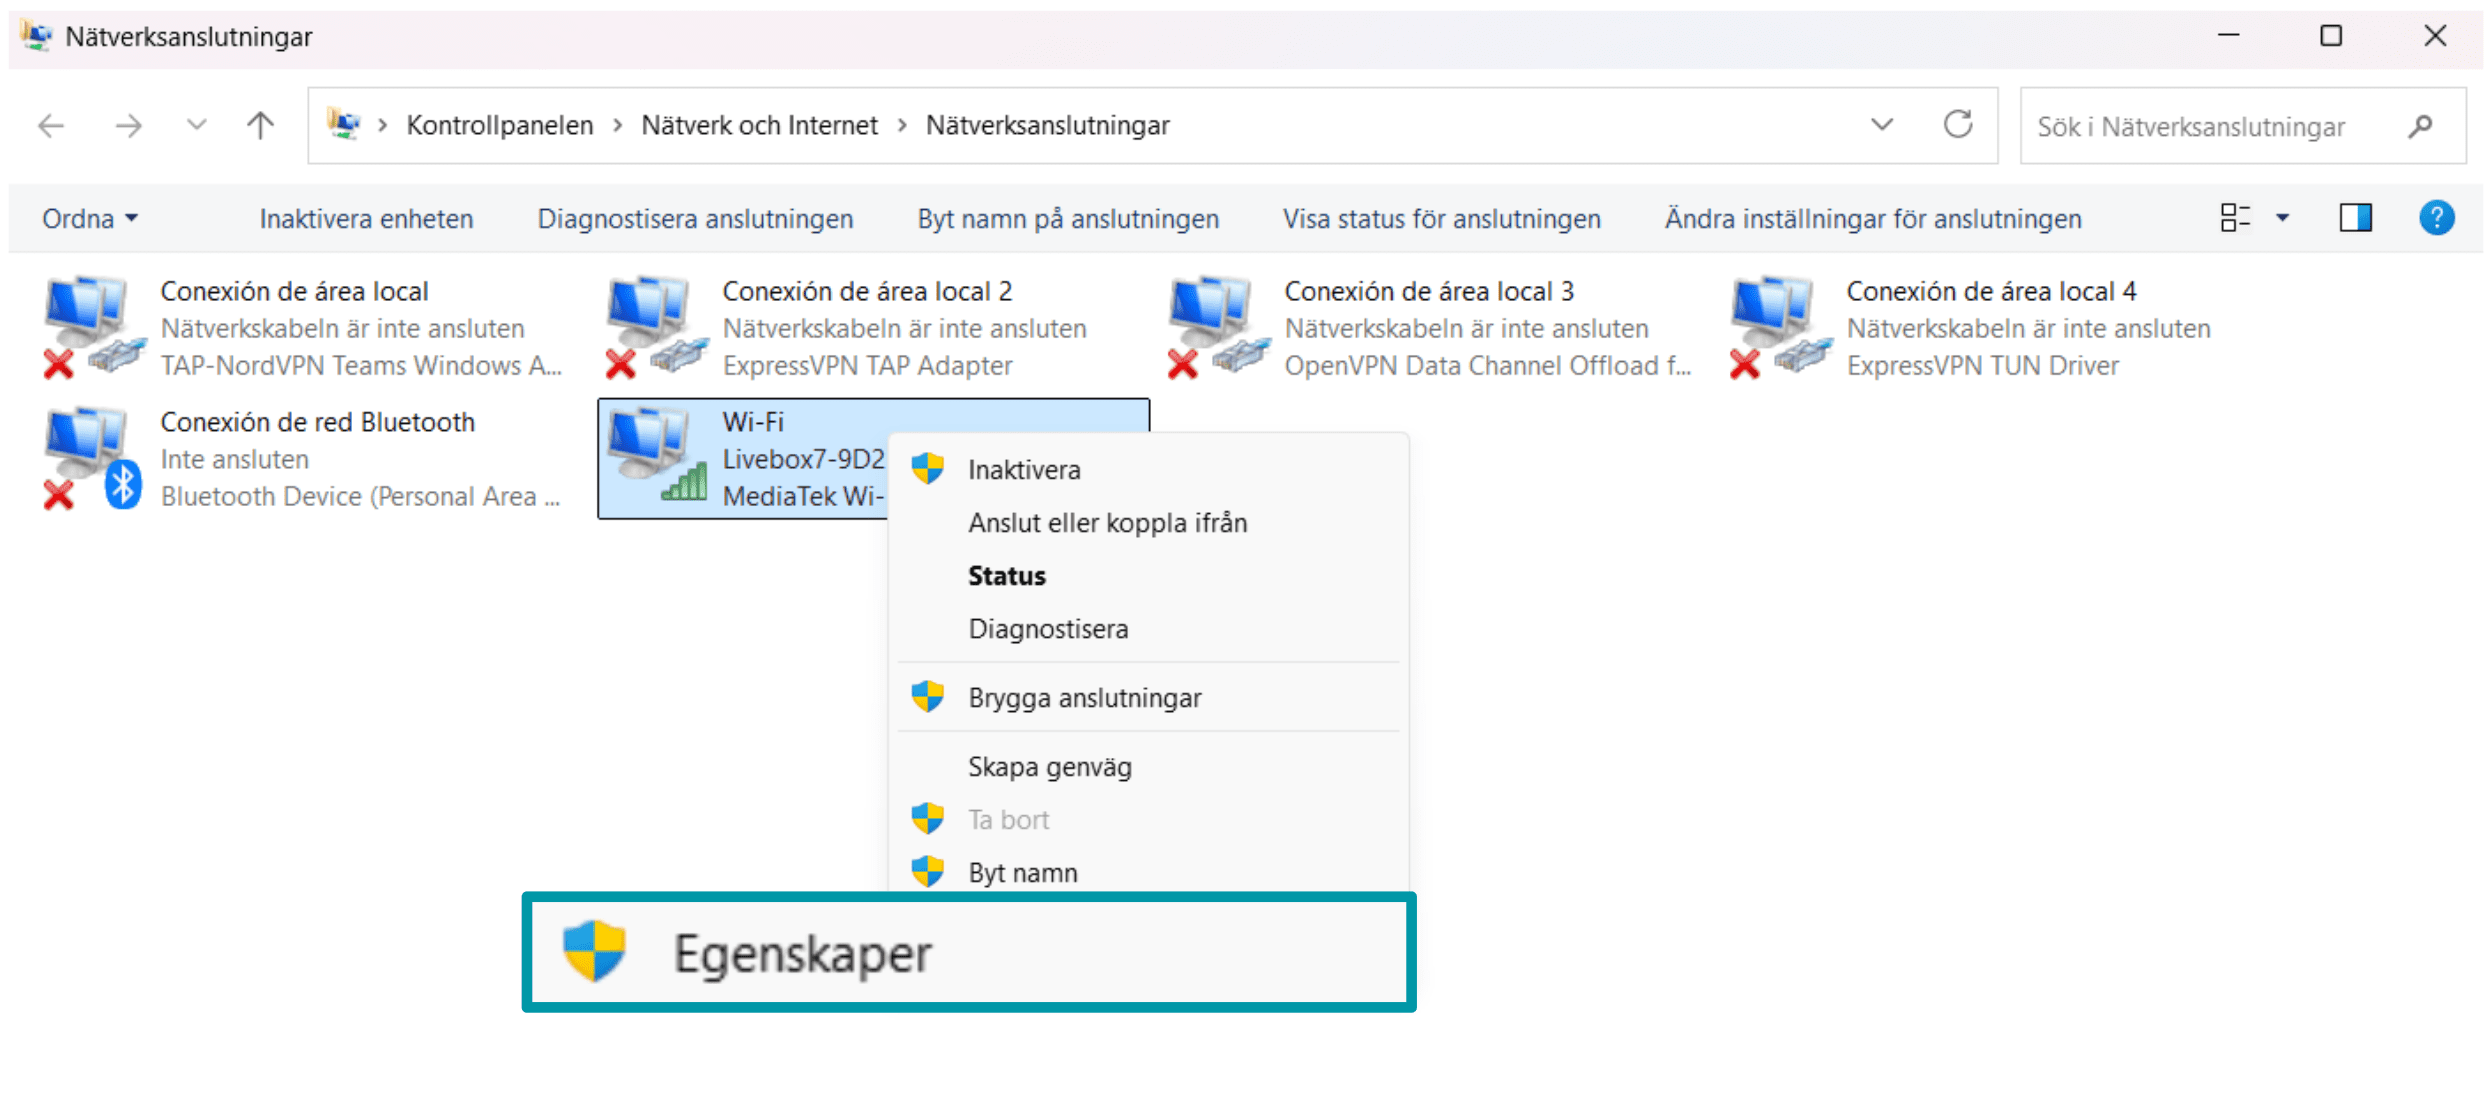Click the view layout icon in toolbar
This screenshot has width=2492, height=1096.
click(x=2234, y=218)
